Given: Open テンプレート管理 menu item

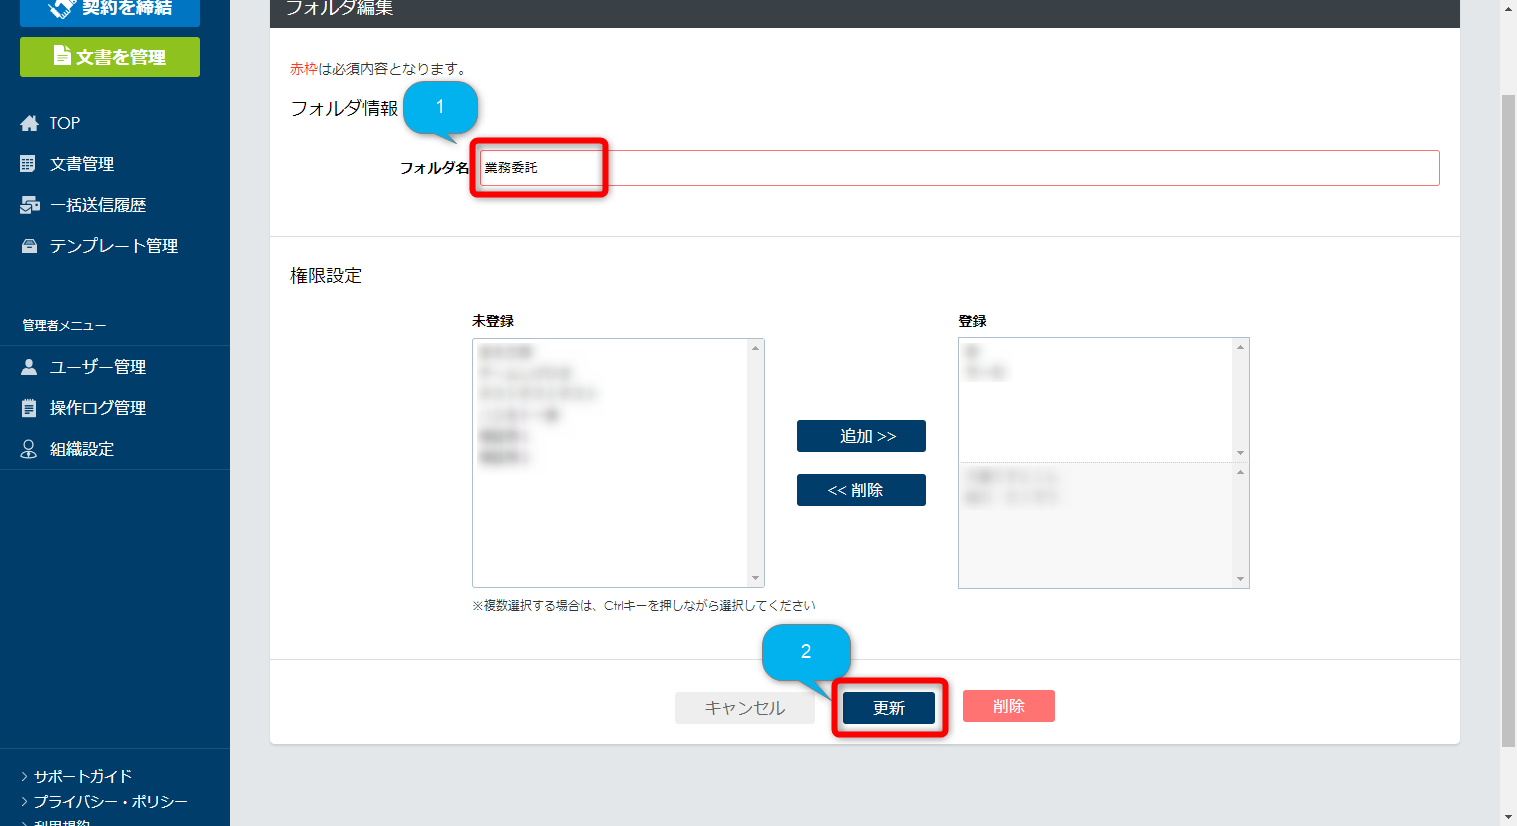Looking at the screenshot, I should (x=114, y=246).
